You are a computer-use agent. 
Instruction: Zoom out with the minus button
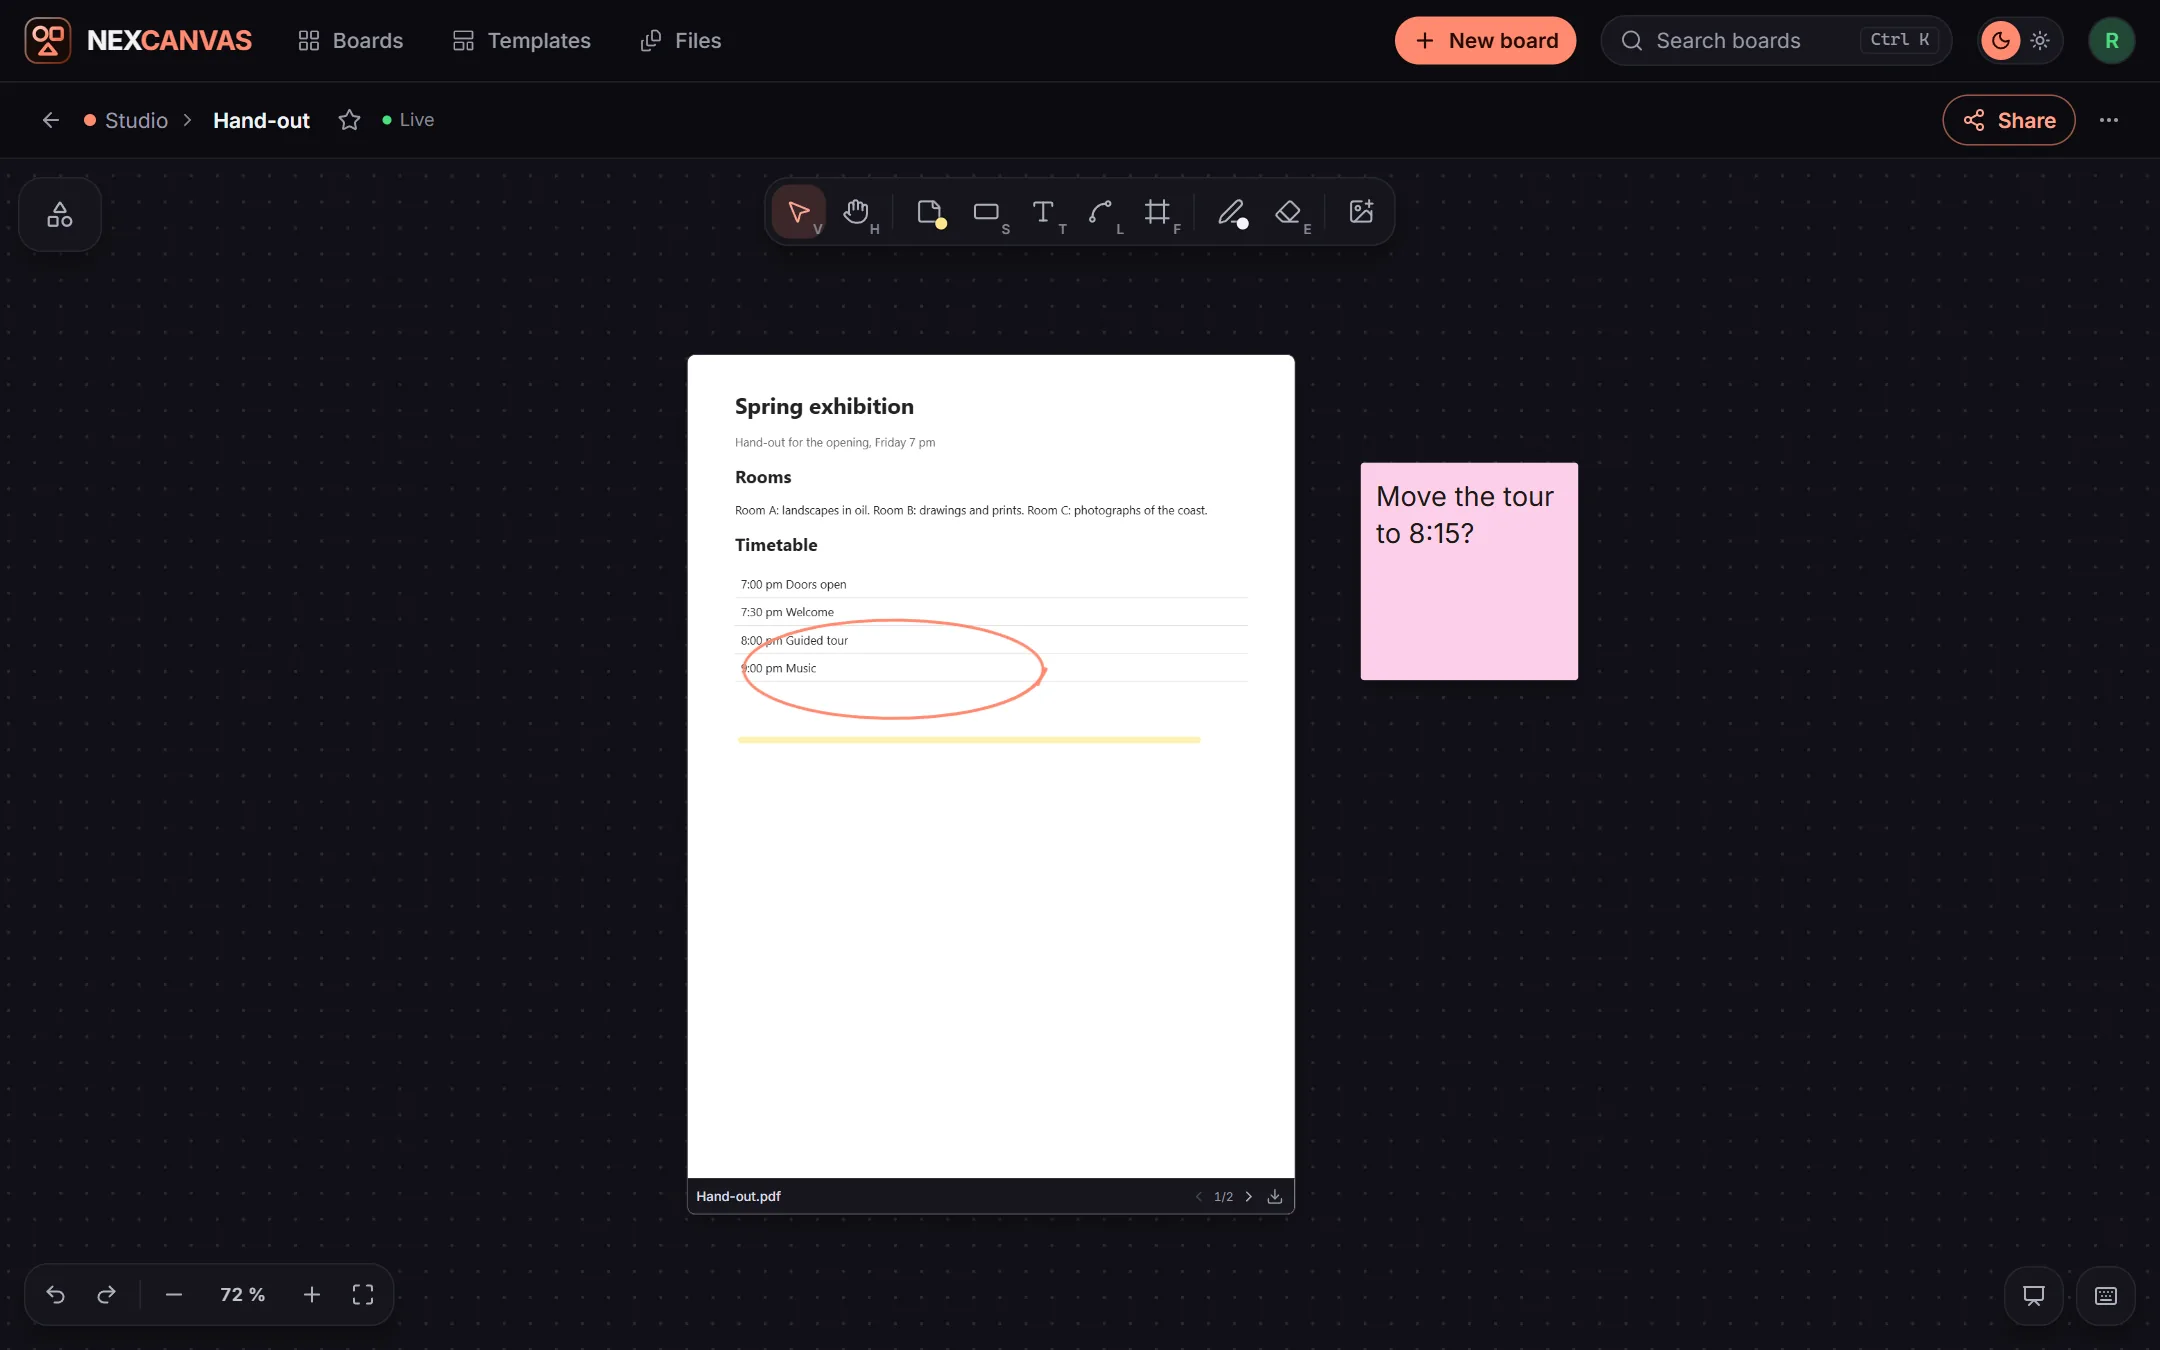[x=174, y=1295]
